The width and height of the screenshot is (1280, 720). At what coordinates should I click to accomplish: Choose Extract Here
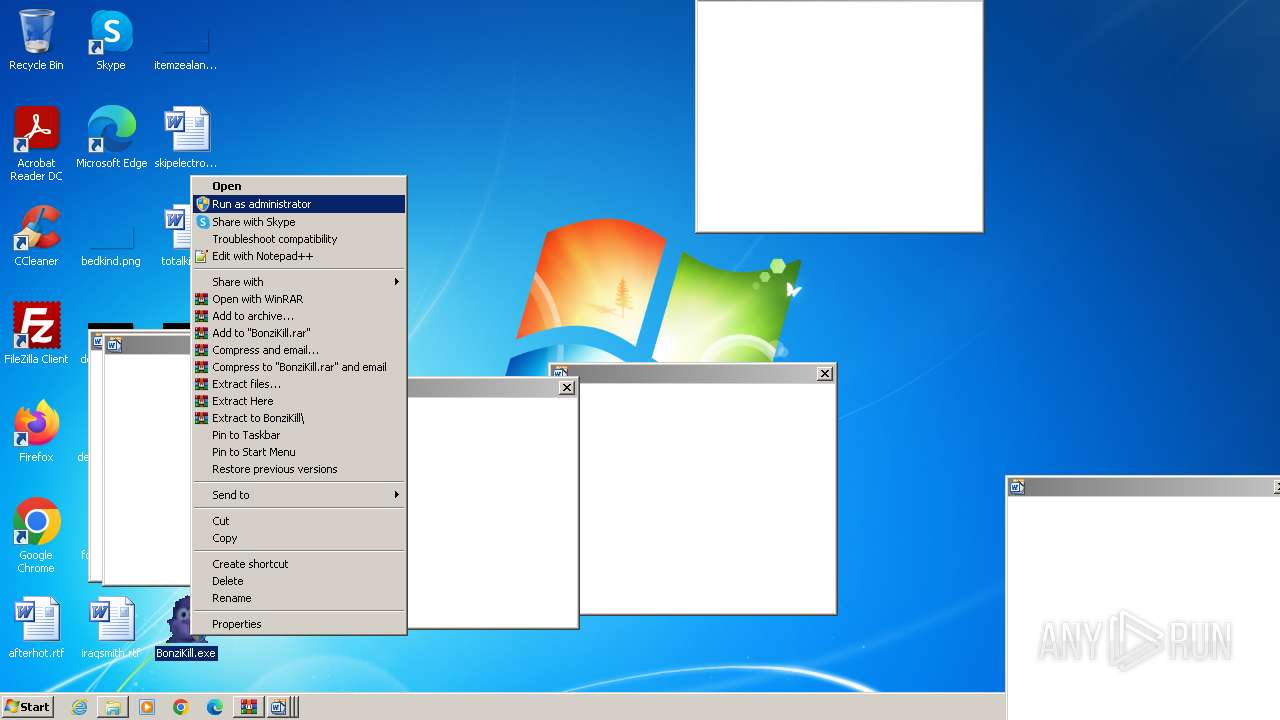tap(299, 401)
